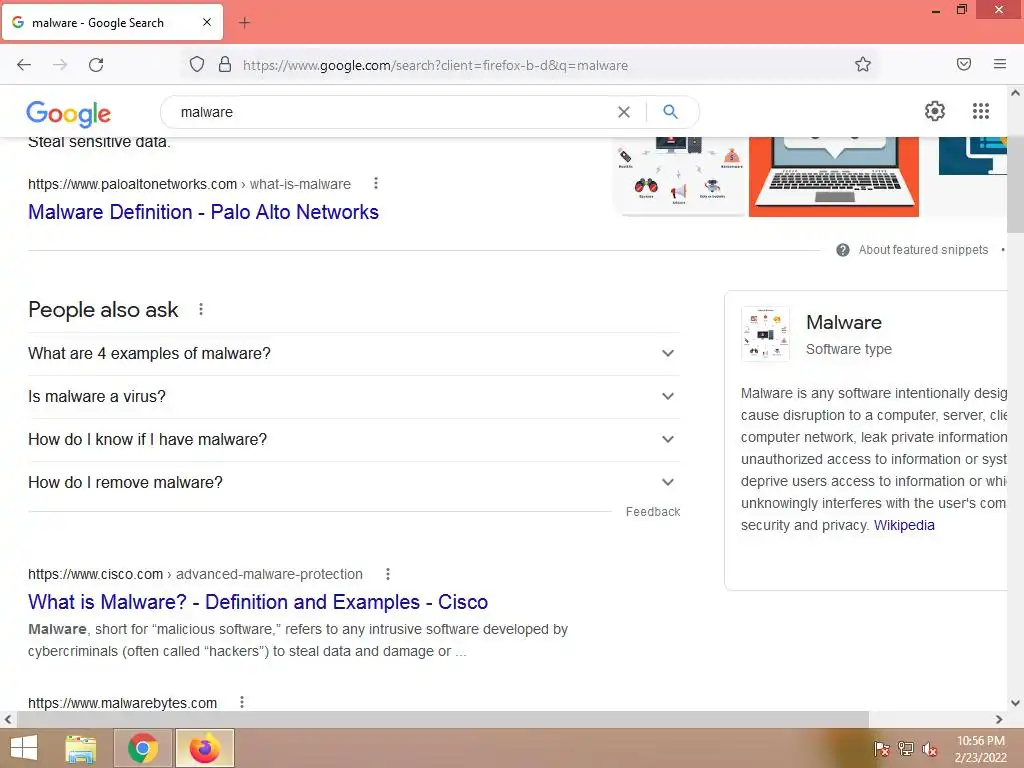Click the vertical scrollbar up arrow
Image resolution: width=1024 pixels, height=768 pixels.
pyautogui.click(x=1016, y=93)
